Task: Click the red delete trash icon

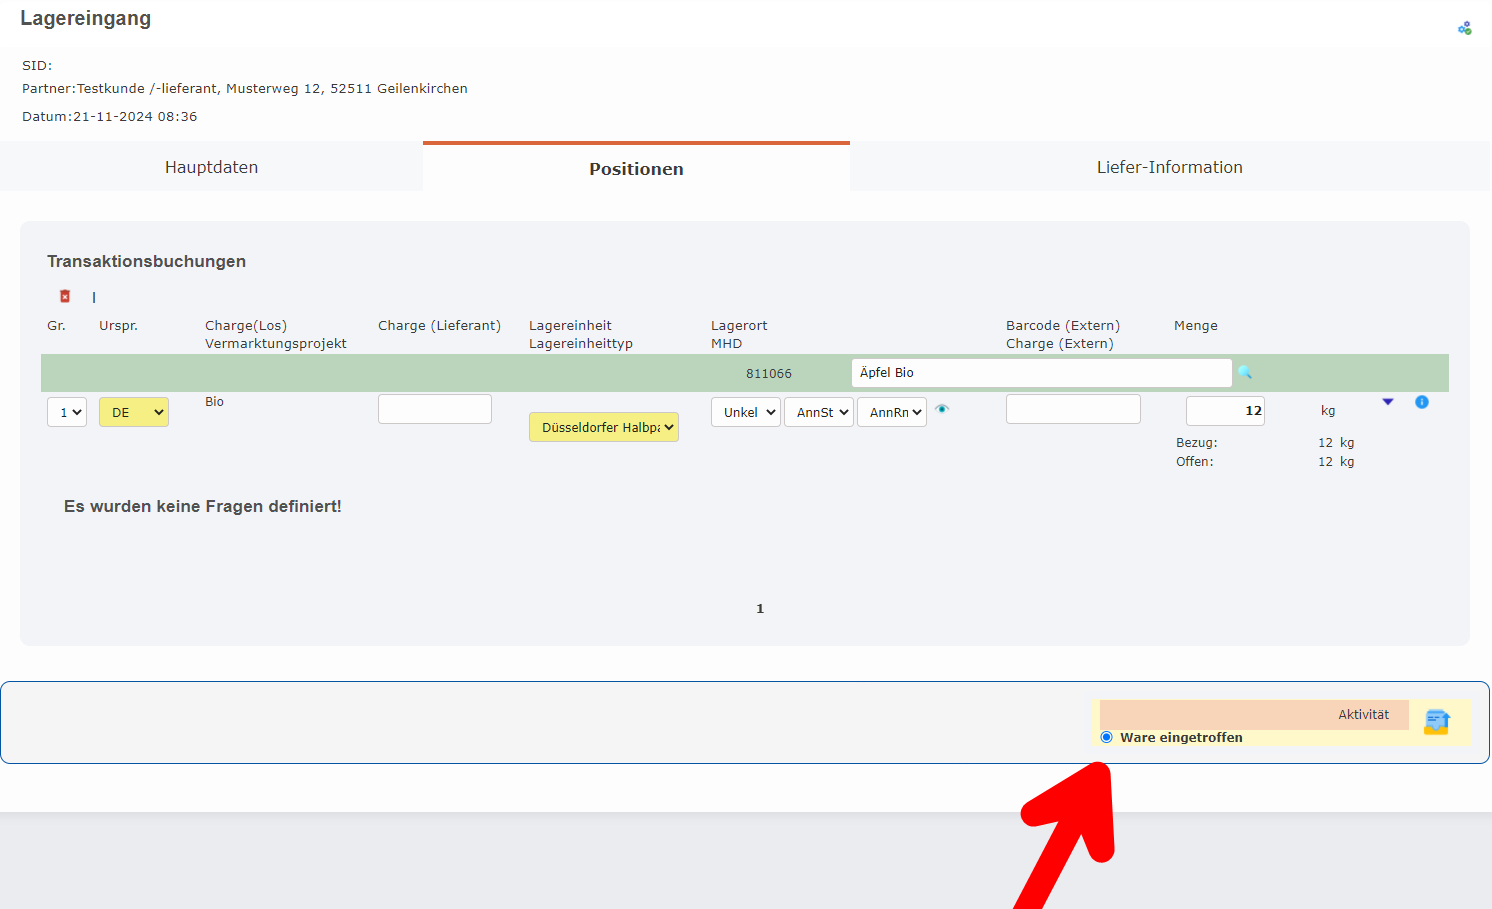Action: tap(65, 296)
